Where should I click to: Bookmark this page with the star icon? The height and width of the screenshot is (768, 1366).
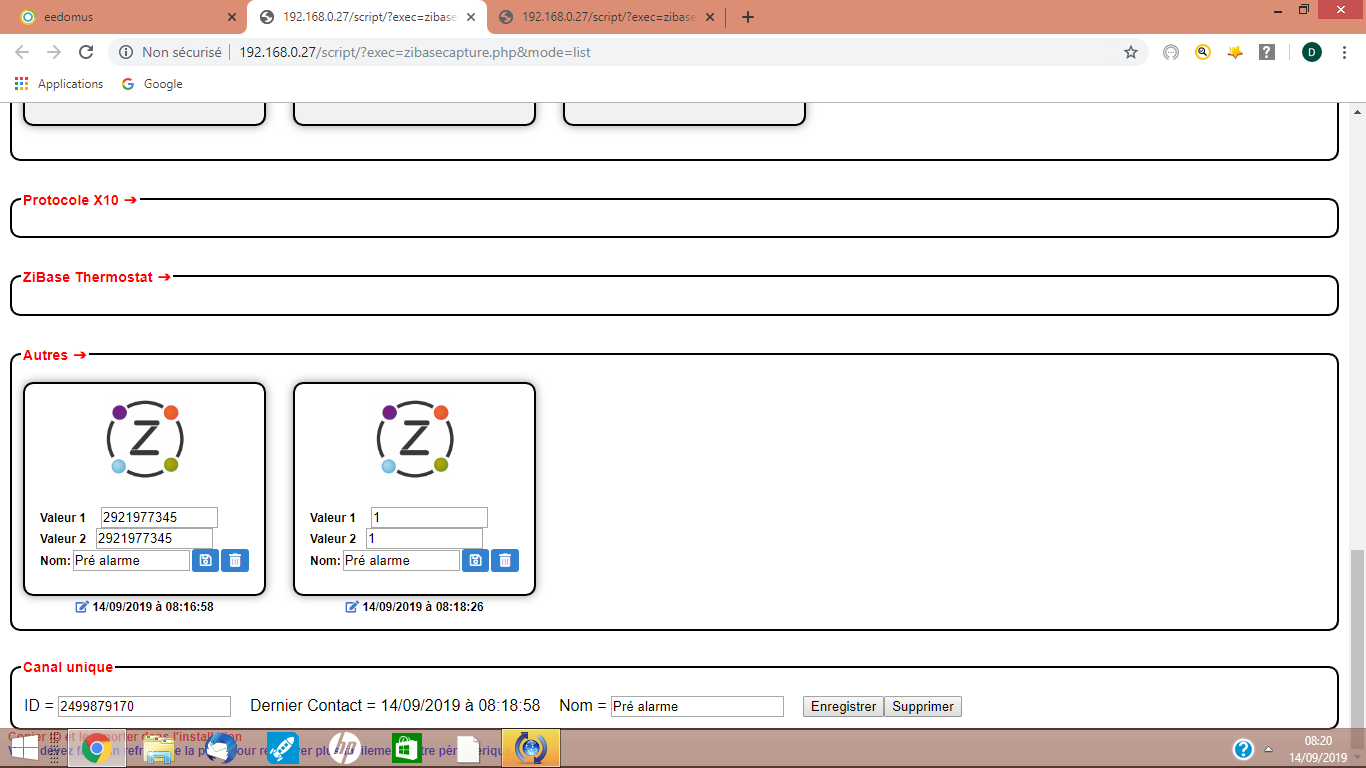click(x=1131, y=52)
